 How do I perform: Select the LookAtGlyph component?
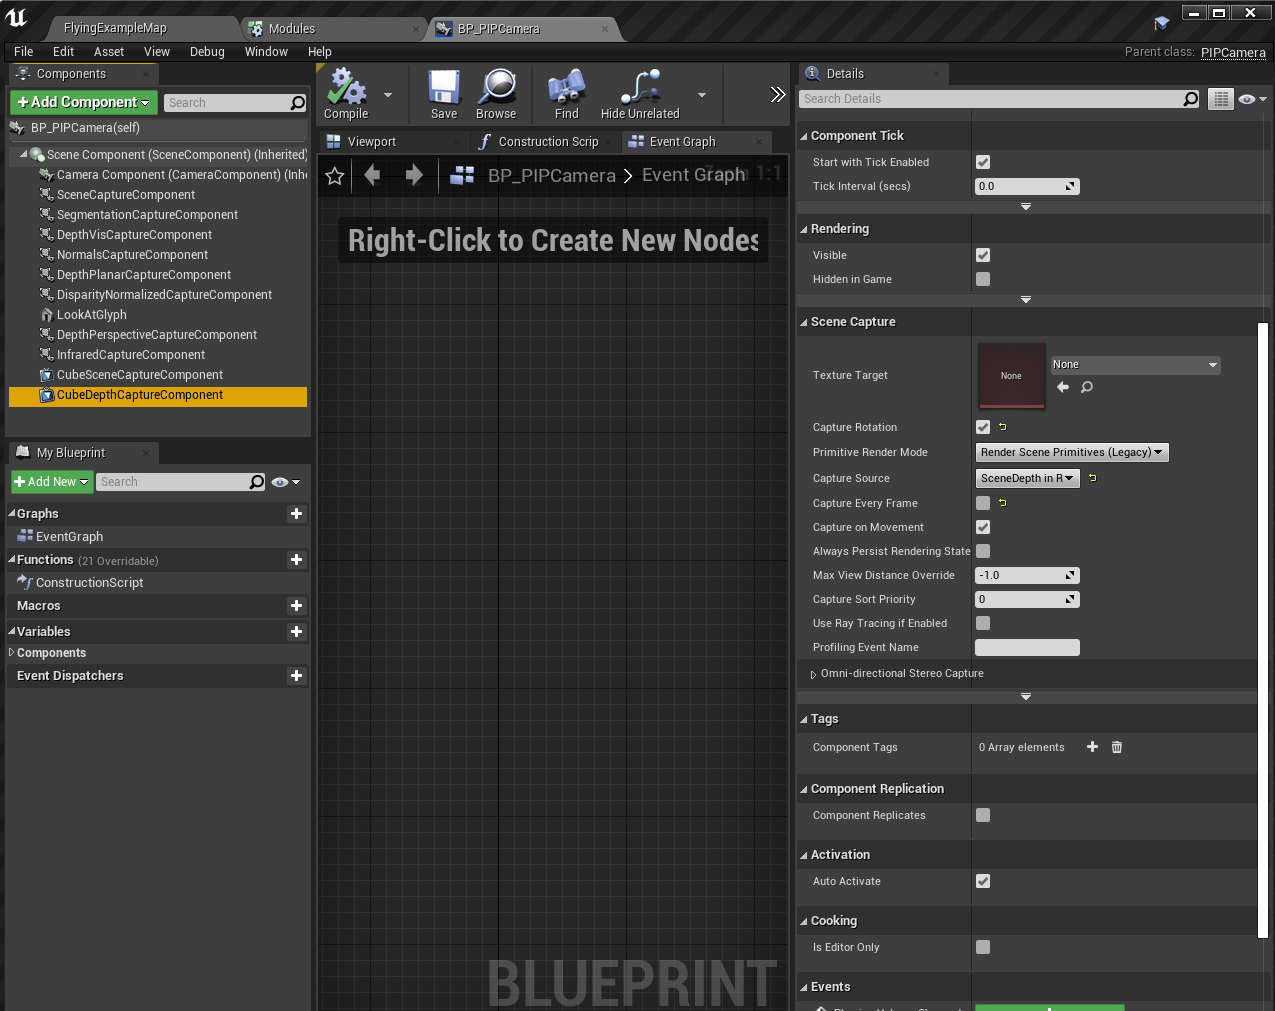[92, 315]
